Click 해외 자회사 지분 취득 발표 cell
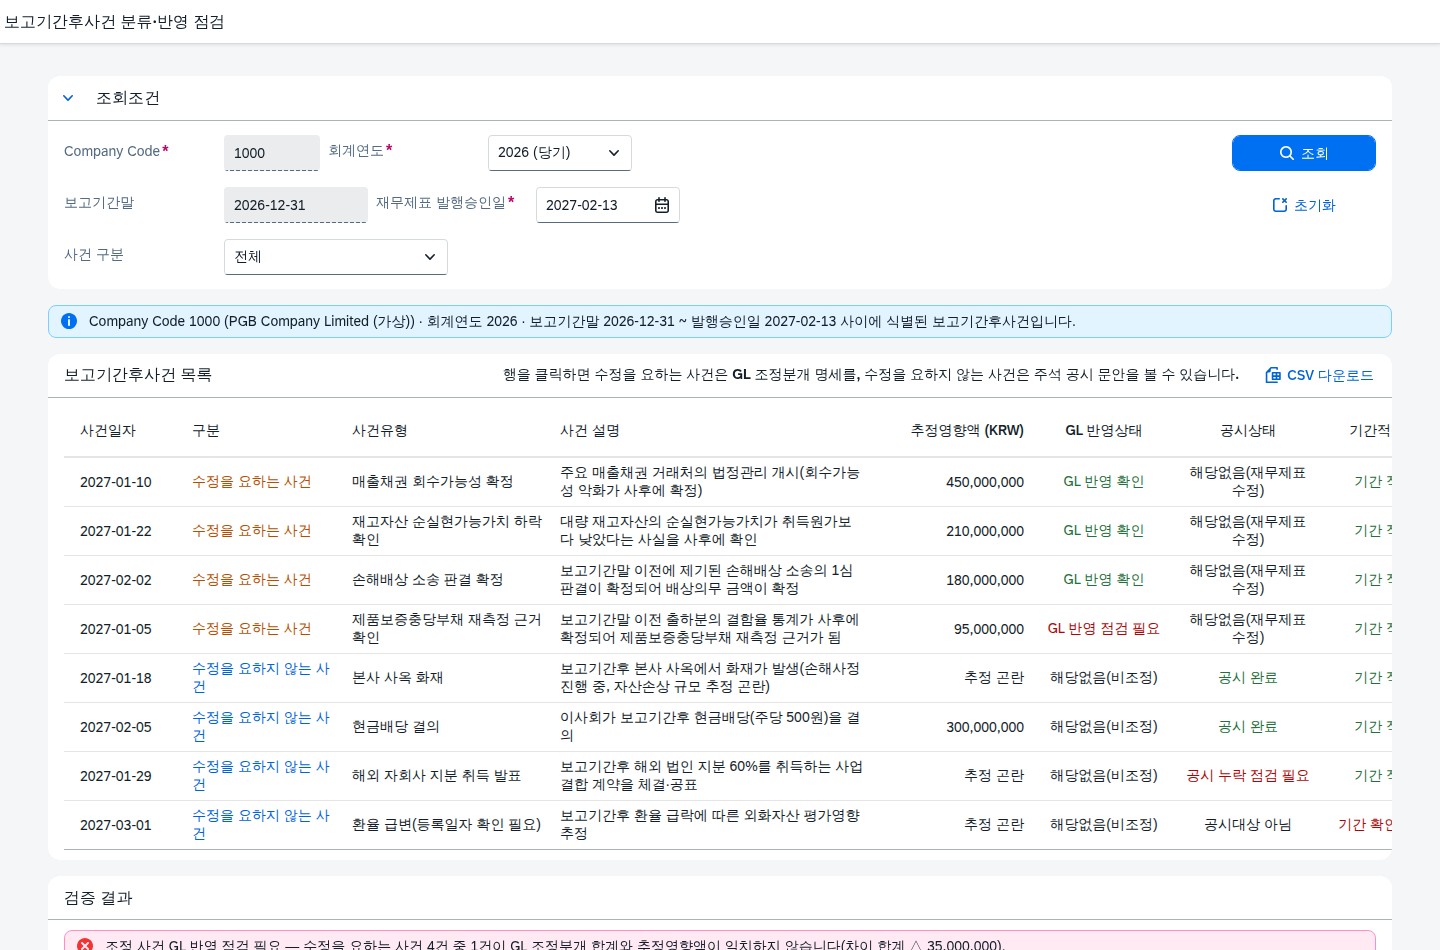Viewport: 1440px width, 950px height. (436, 776)
